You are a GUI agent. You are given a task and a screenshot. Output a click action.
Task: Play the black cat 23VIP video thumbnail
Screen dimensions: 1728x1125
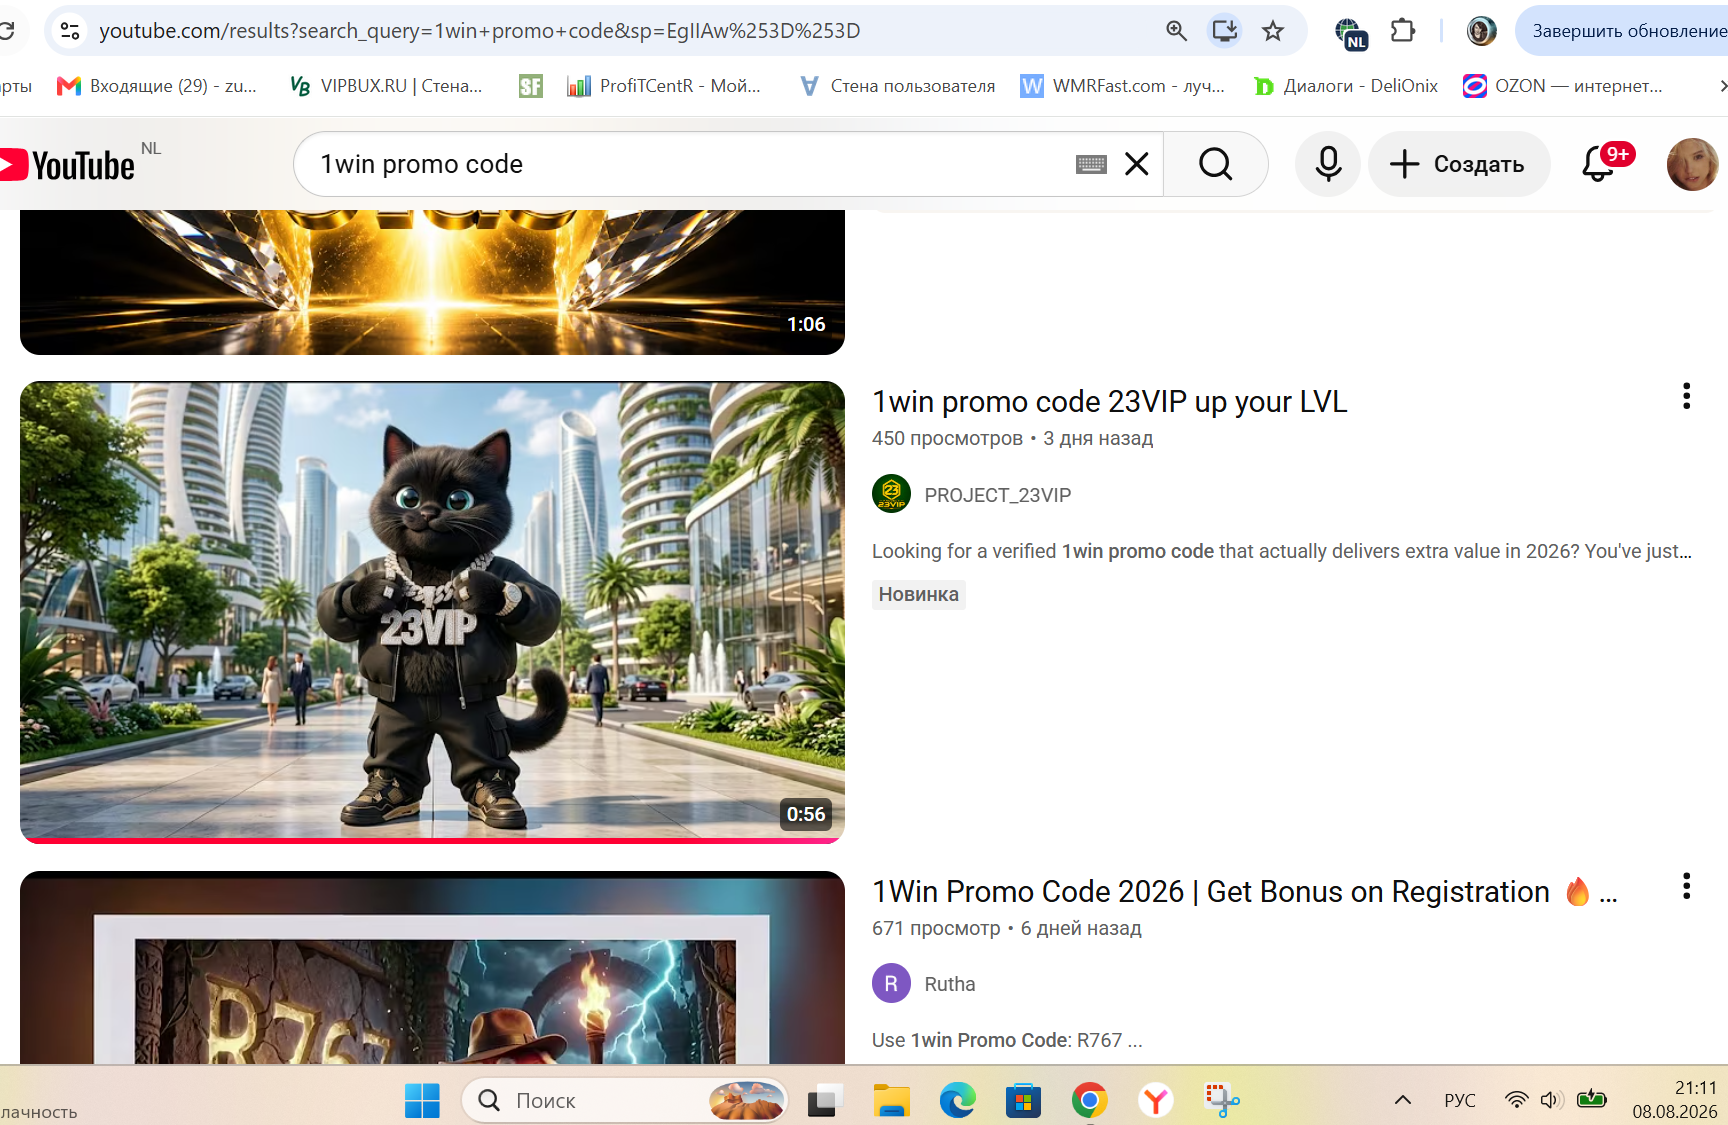[432, 612]
